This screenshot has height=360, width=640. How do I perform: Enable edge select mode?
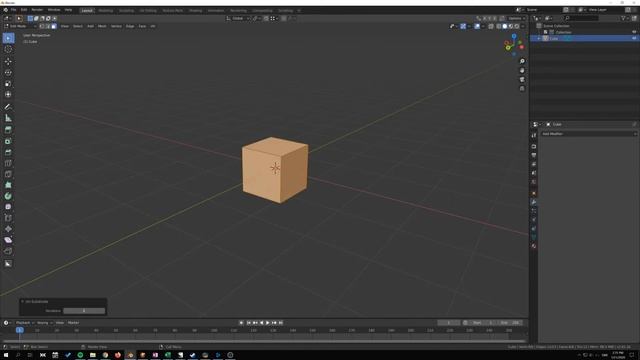[48, 26]
